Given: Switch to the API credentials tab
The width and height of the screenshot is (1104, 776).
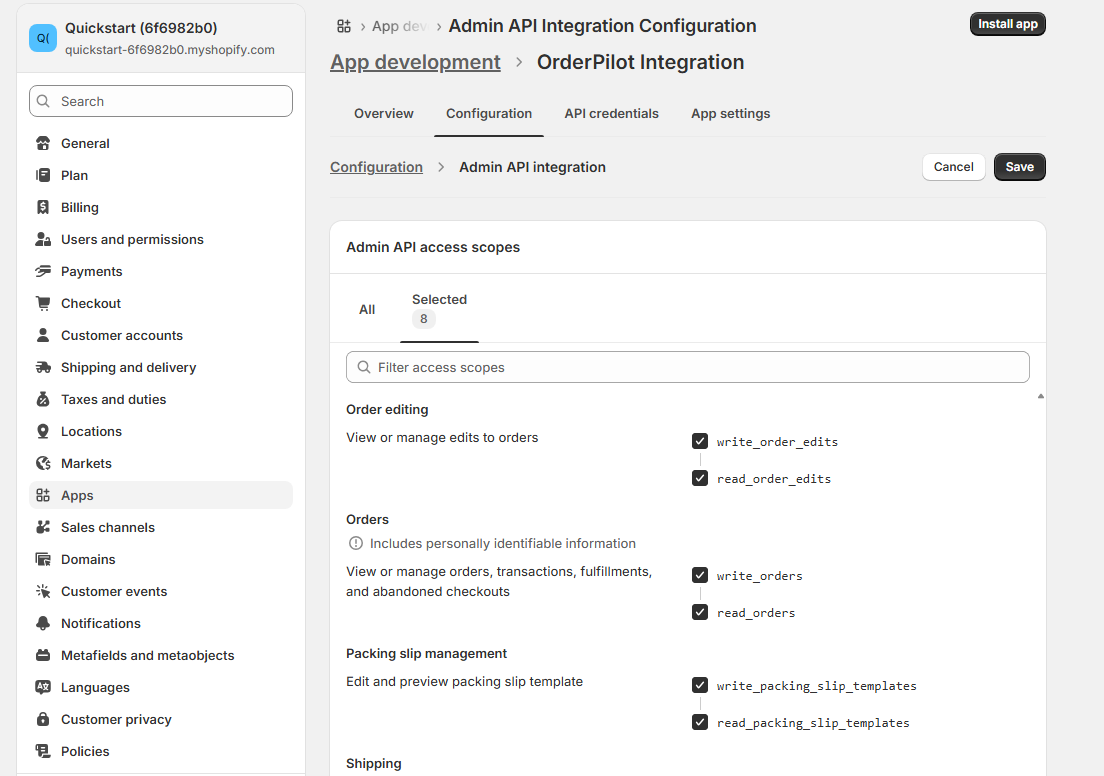Looking at the screenshot, I should click(x=611, y=113).
